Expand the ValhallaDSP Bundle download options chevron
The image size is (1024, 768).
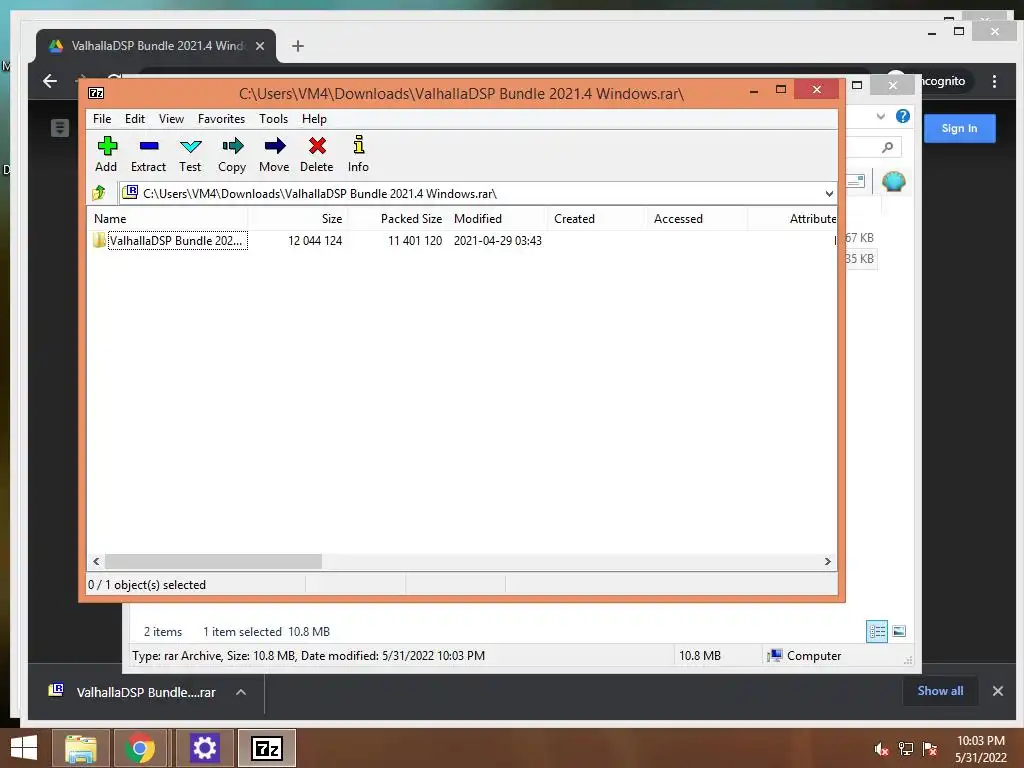click(x=241, y=692)
